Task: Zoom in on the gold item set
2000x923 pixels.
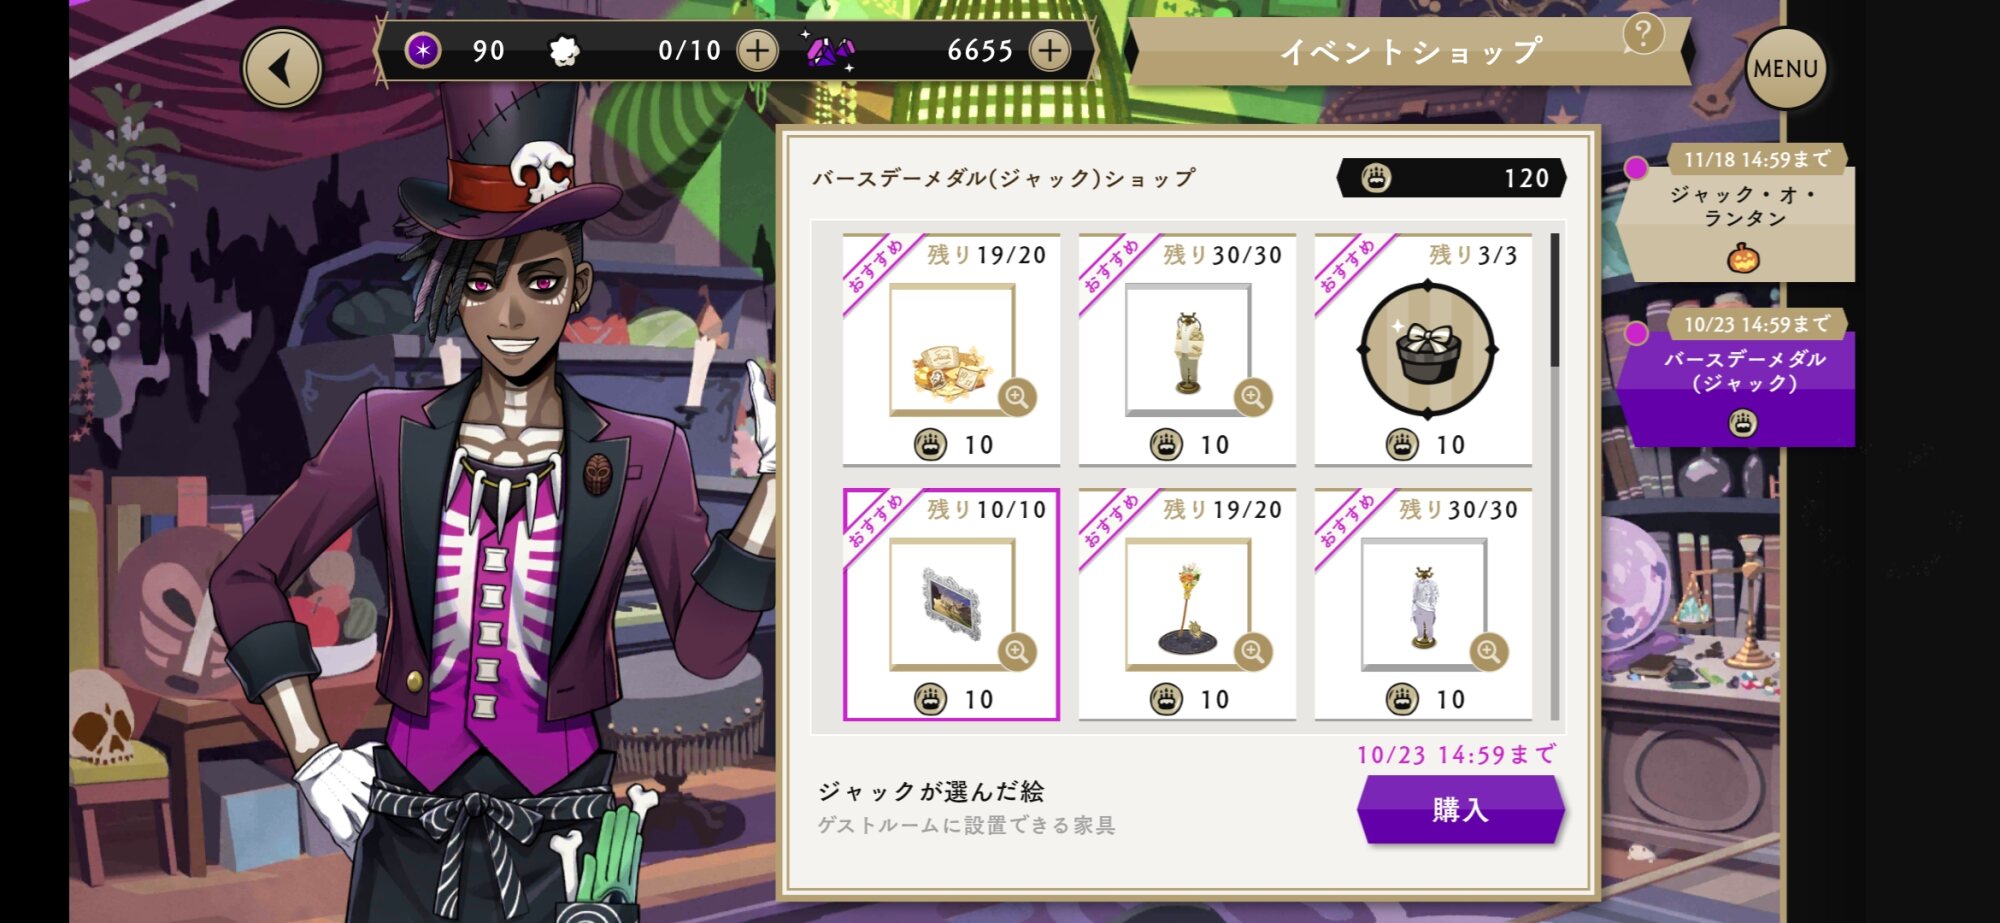Action: click(x=1017, y=397)
